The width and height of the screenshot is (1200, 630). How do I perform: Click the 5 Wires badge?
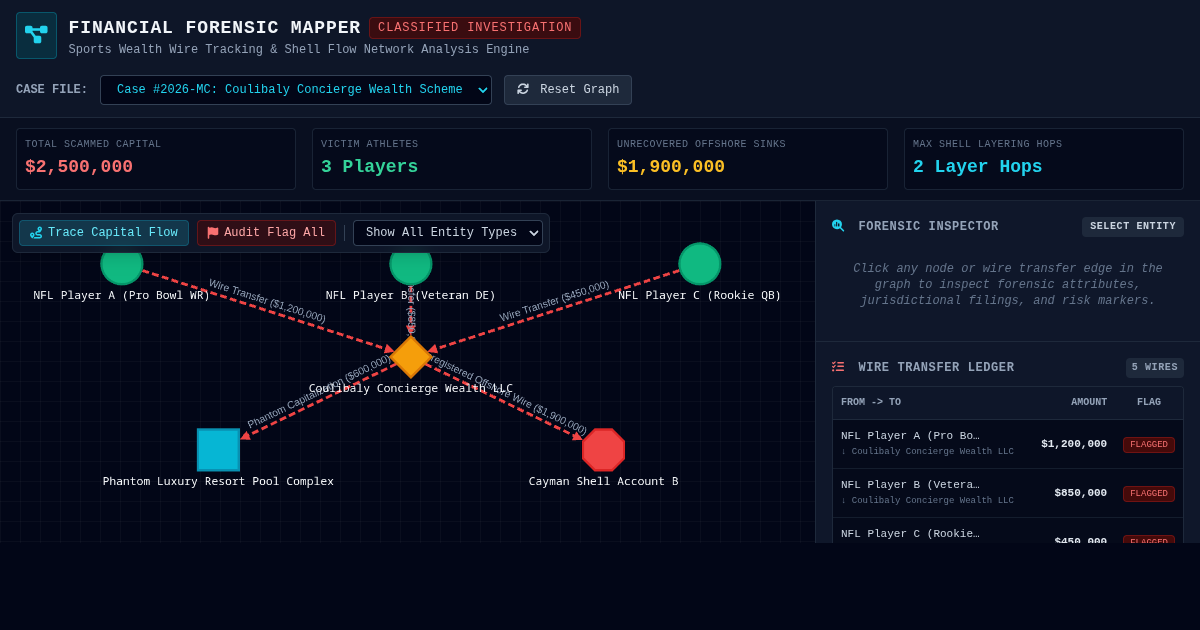pos(1155,368)
